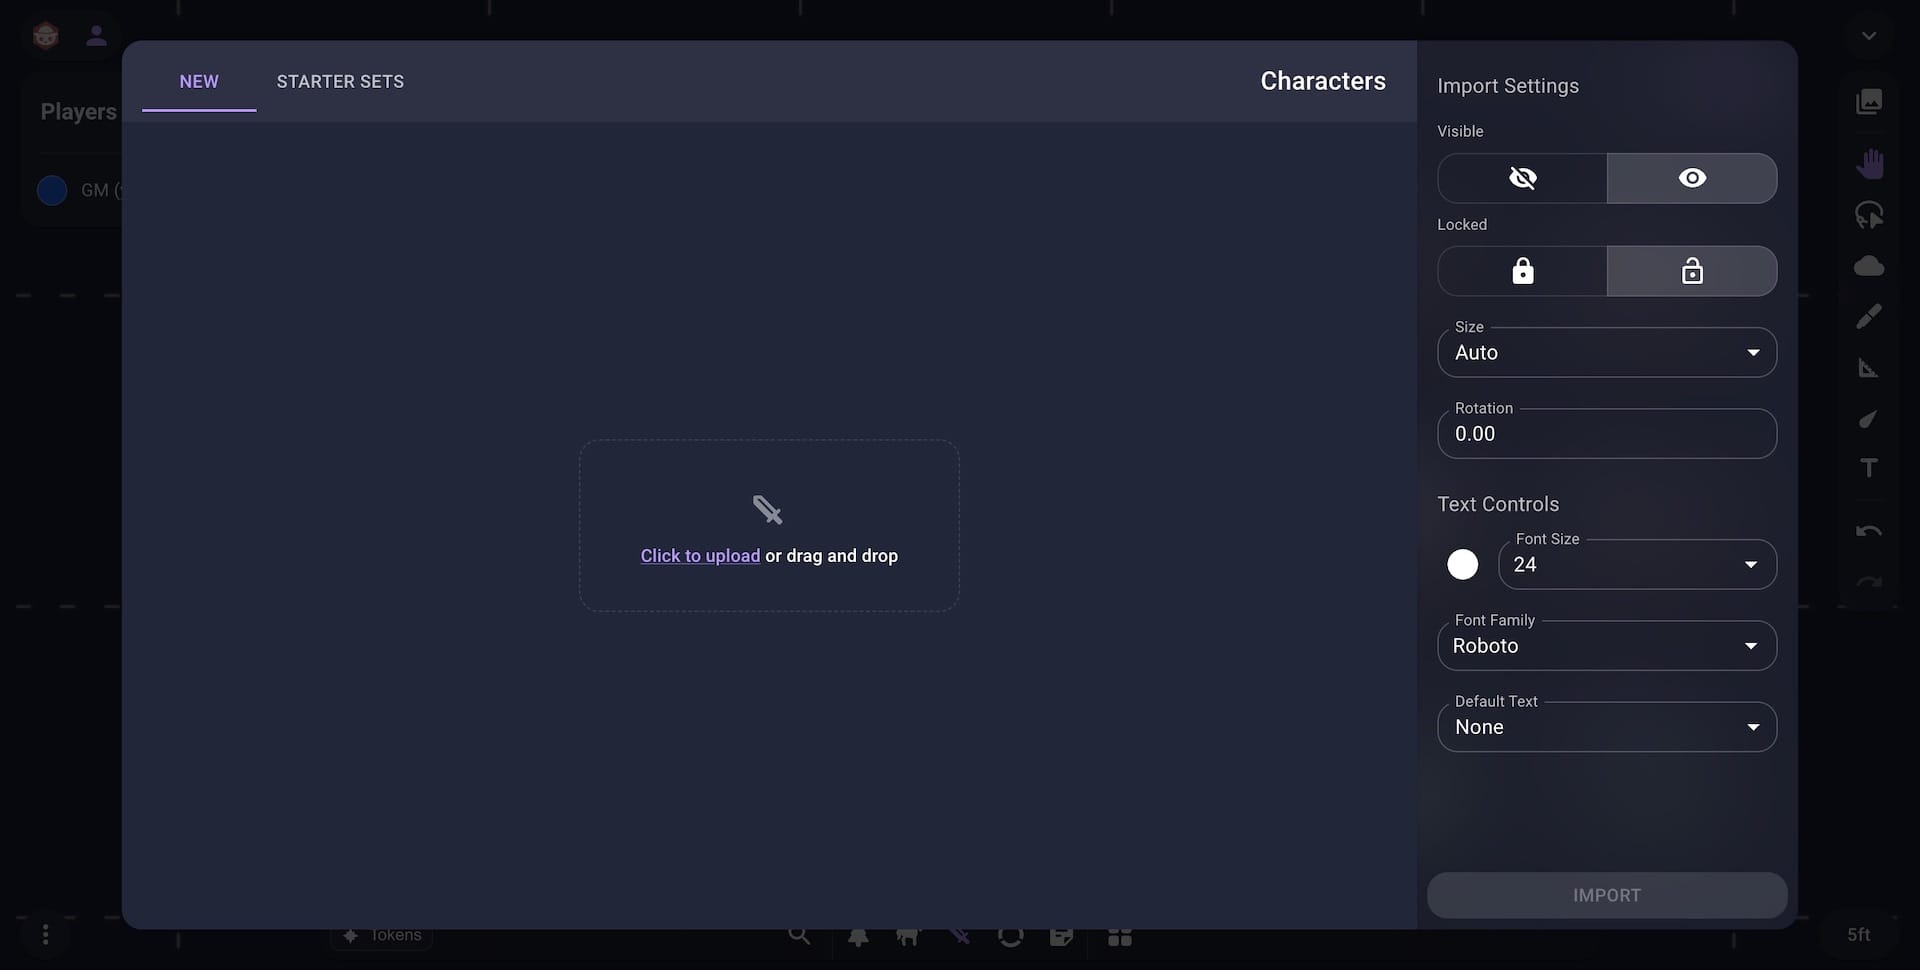Open the text color swatch circle

coord(1462,564)
